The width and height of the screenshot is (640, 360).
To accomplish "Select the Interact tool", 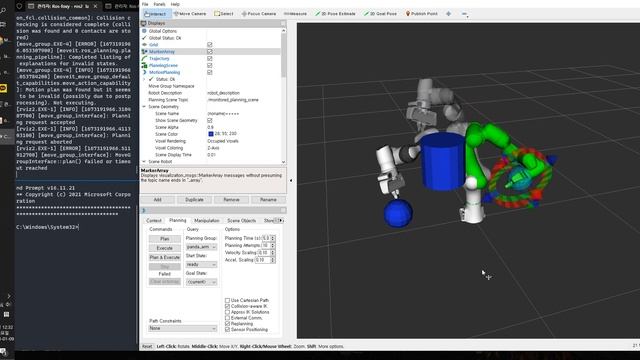I will [156, 13].
